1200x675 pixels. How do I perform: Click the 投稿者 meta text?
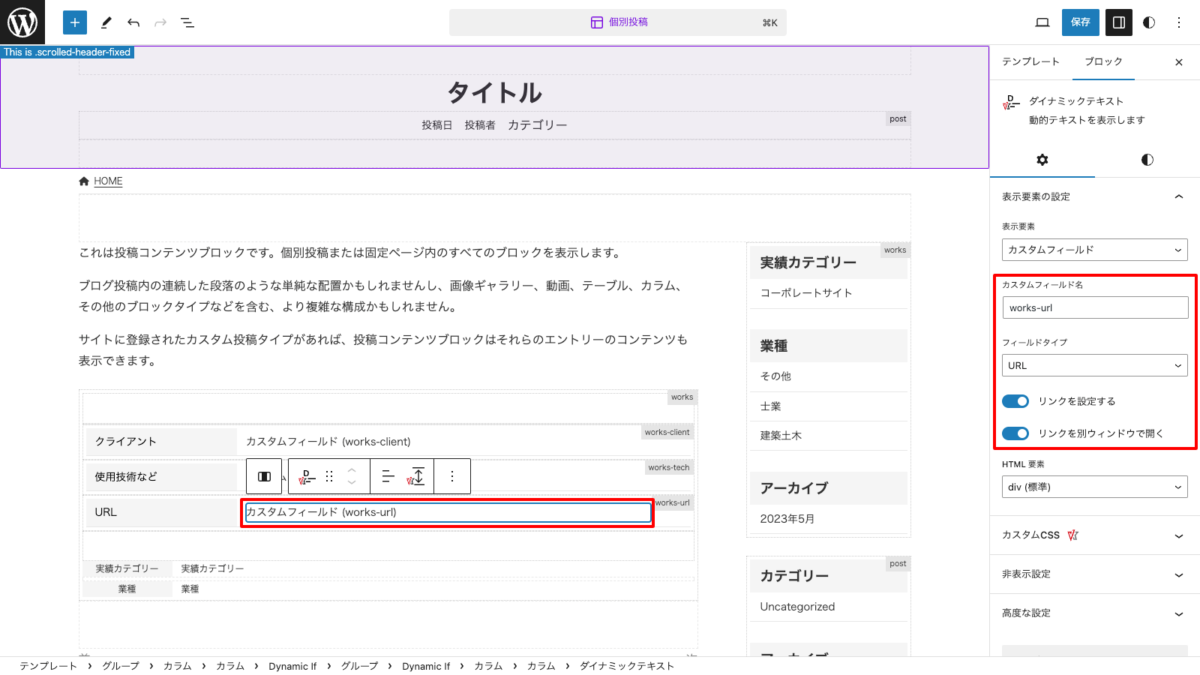(x=479, y=125)
